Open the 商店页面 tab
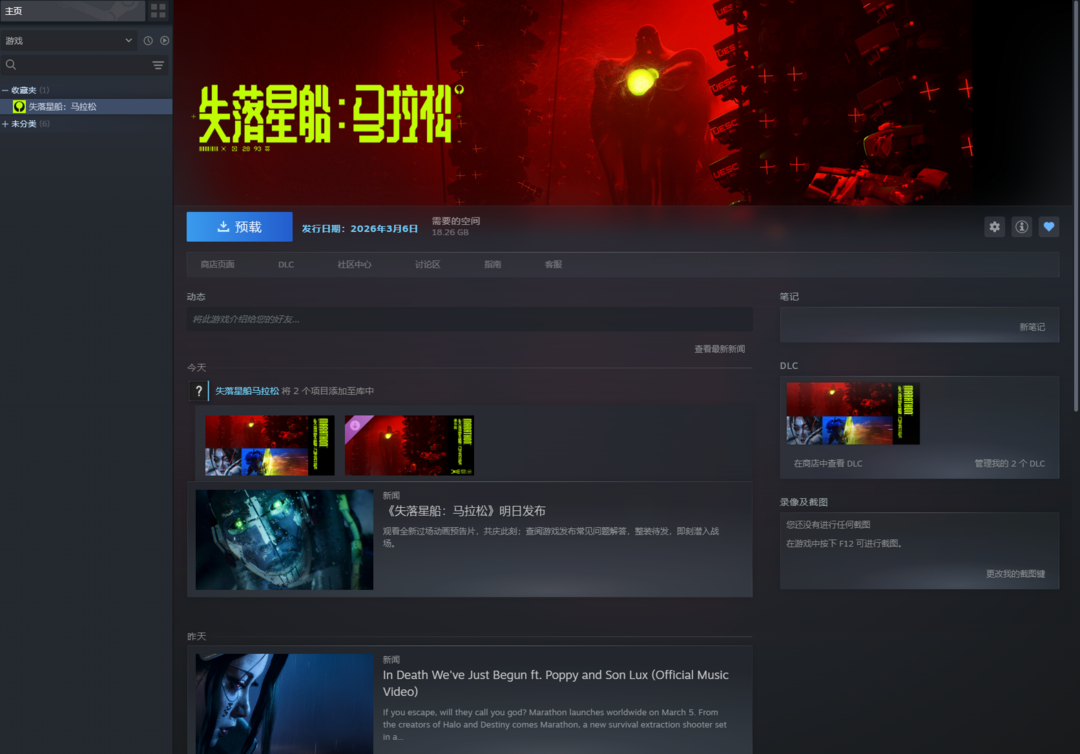The width and height of the screenshot is (1080, 754). click(217, 265)
